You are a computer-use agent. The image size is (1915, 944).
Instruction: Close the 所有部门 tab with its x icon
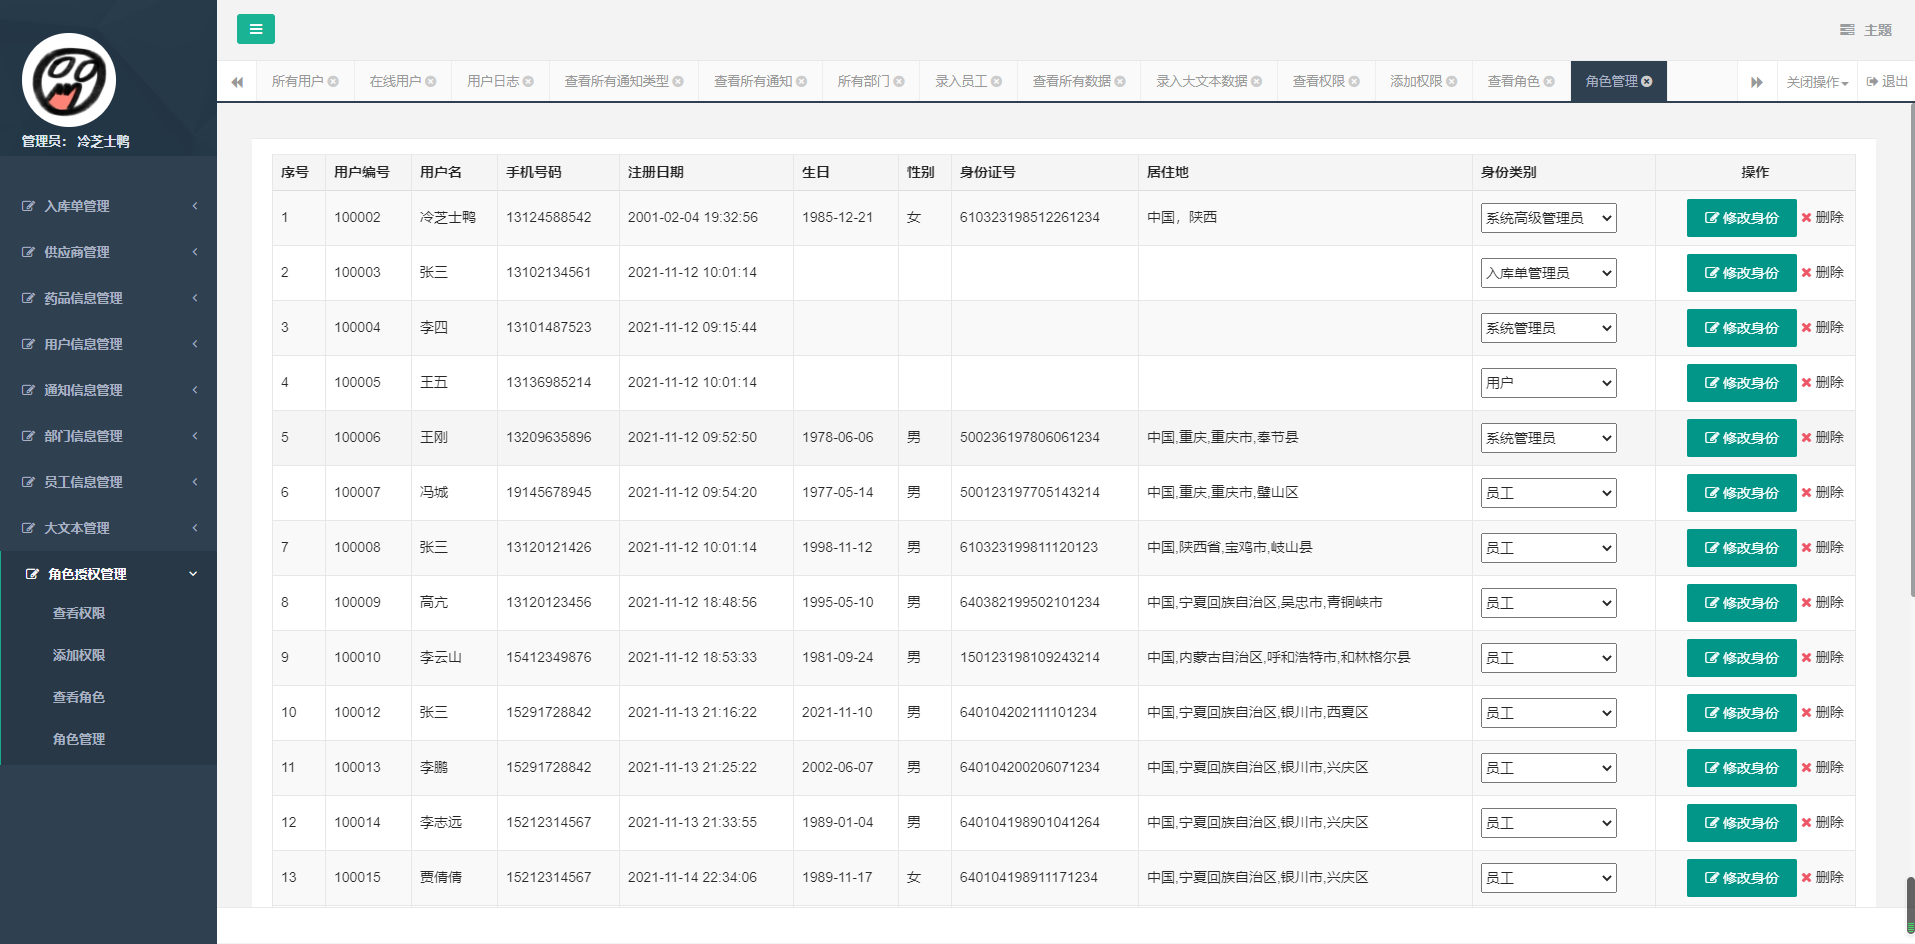pos(899,81)
